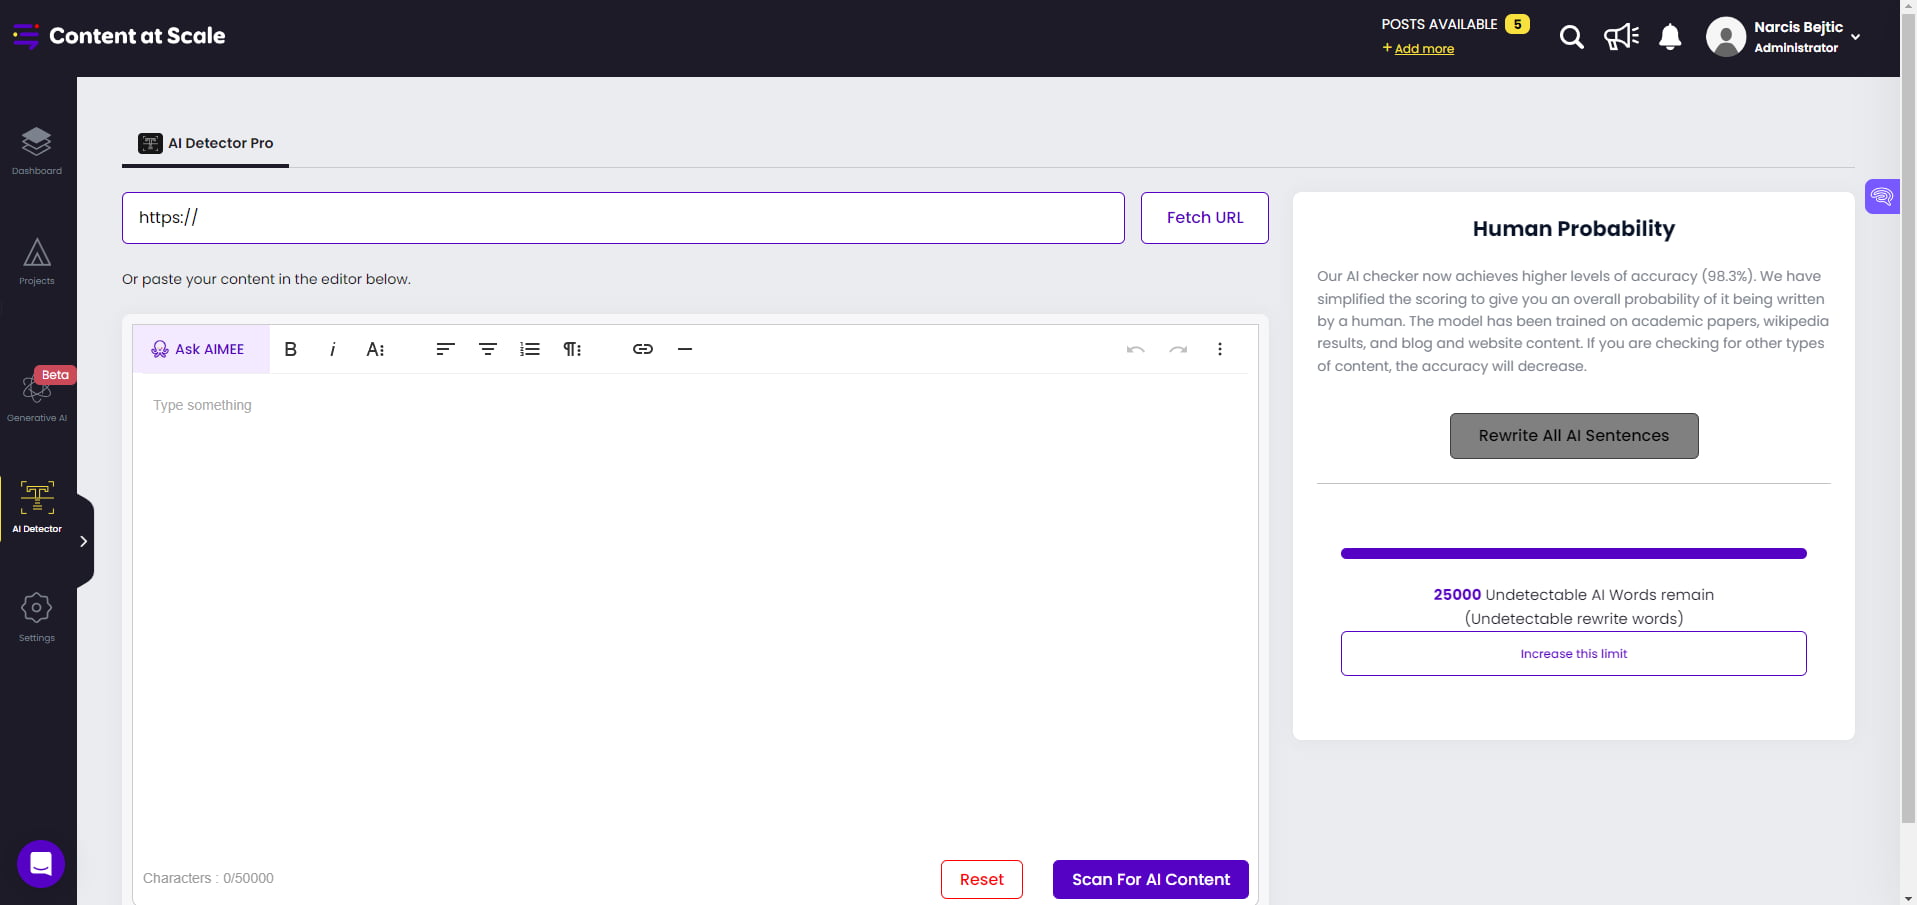This screenshot has width=1917, height=905.
Task: Toggle bold text formatting
Action: 290,349
